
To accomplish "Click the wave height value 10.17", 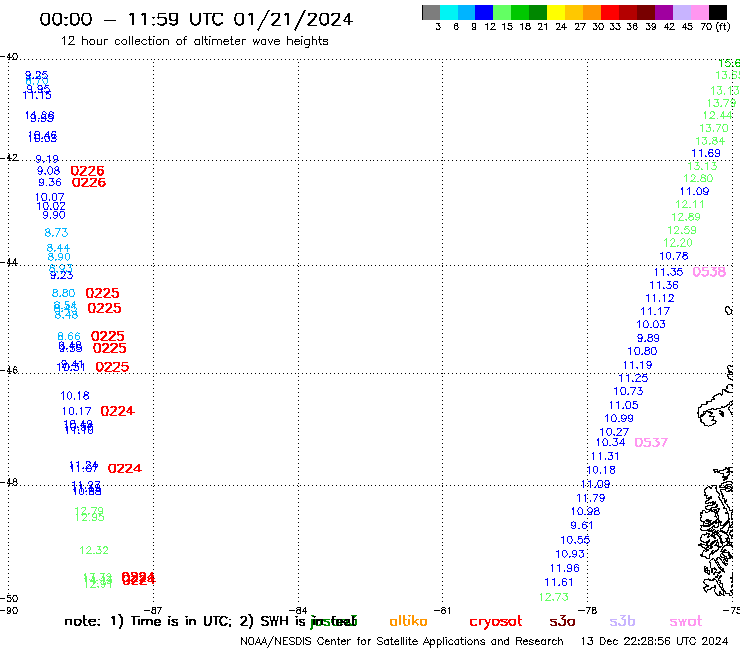I will 76,411.
